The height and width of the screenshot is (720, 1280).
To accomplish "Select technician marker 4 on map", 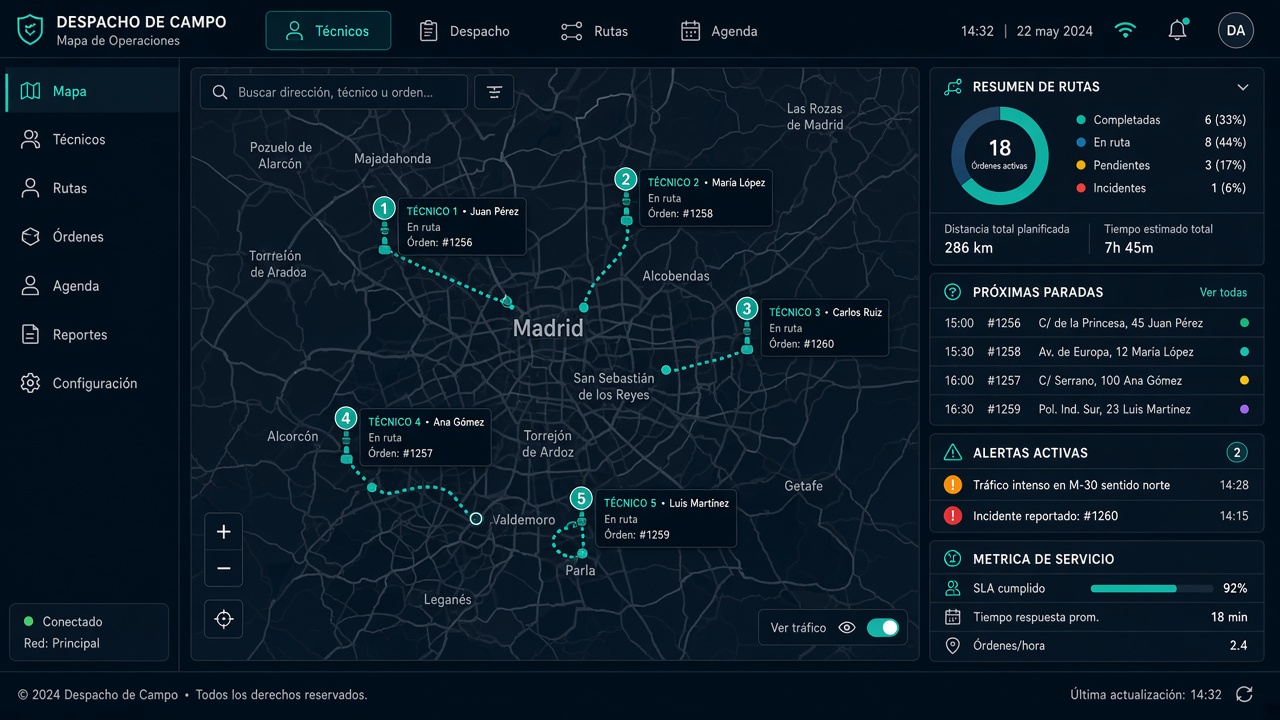I will tap(346, 418).
